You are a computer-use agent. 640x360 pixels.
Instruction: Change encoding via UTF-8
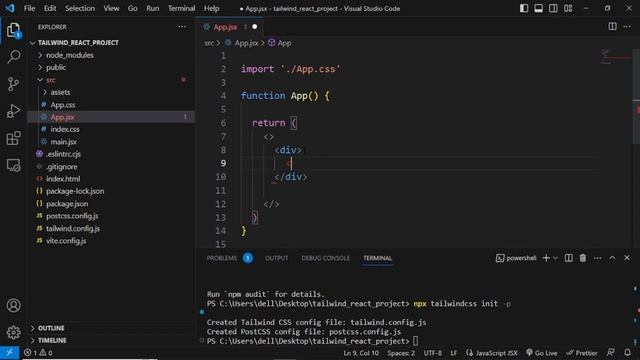tap(433, 353)
